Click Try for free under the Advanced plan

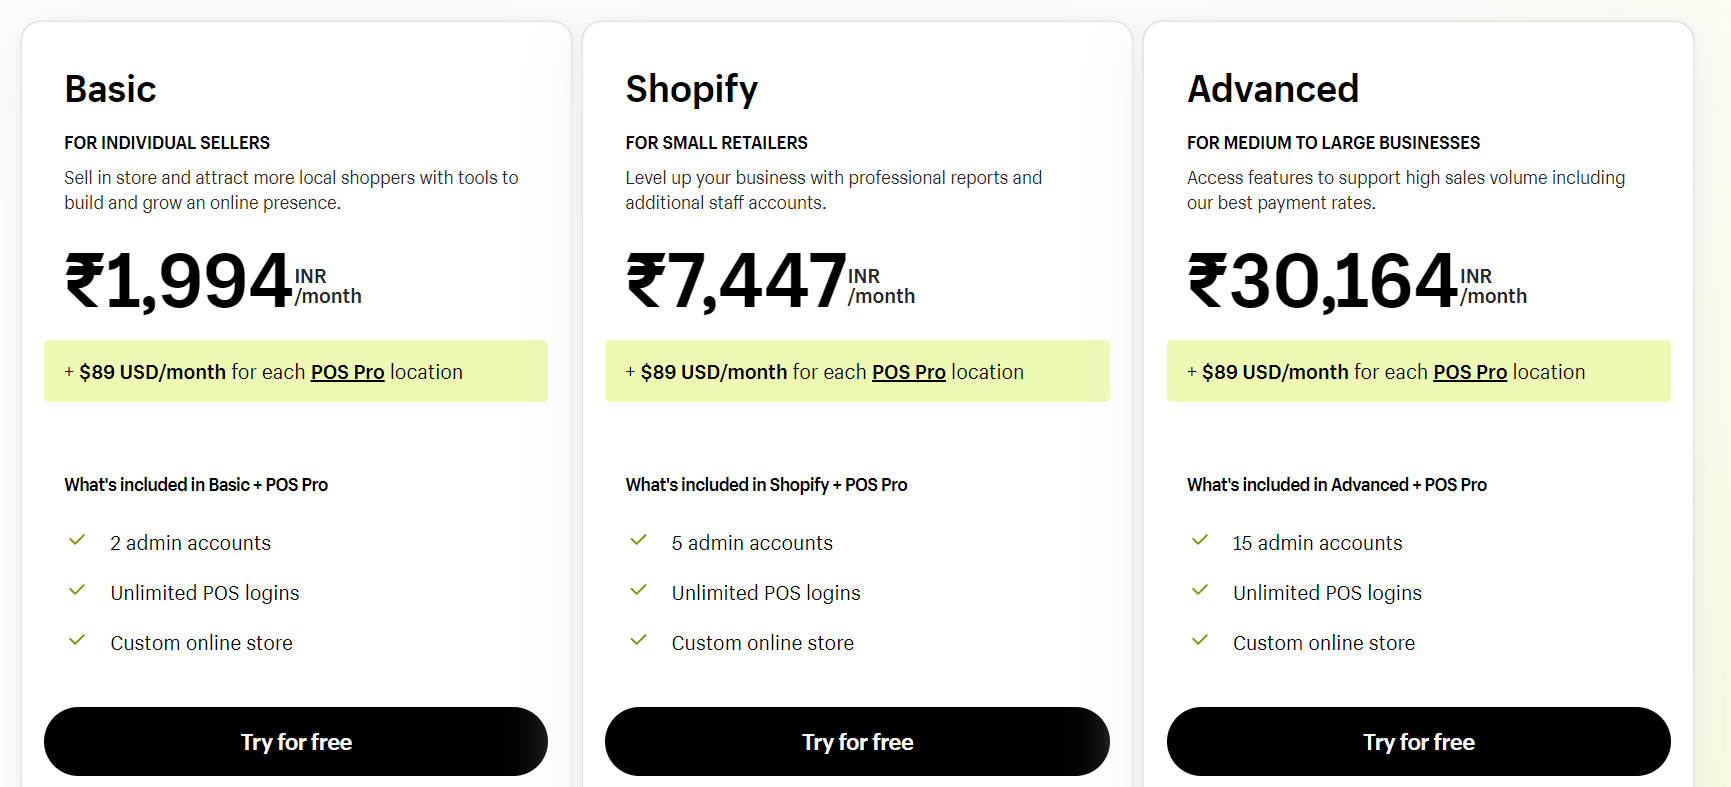1419,741
